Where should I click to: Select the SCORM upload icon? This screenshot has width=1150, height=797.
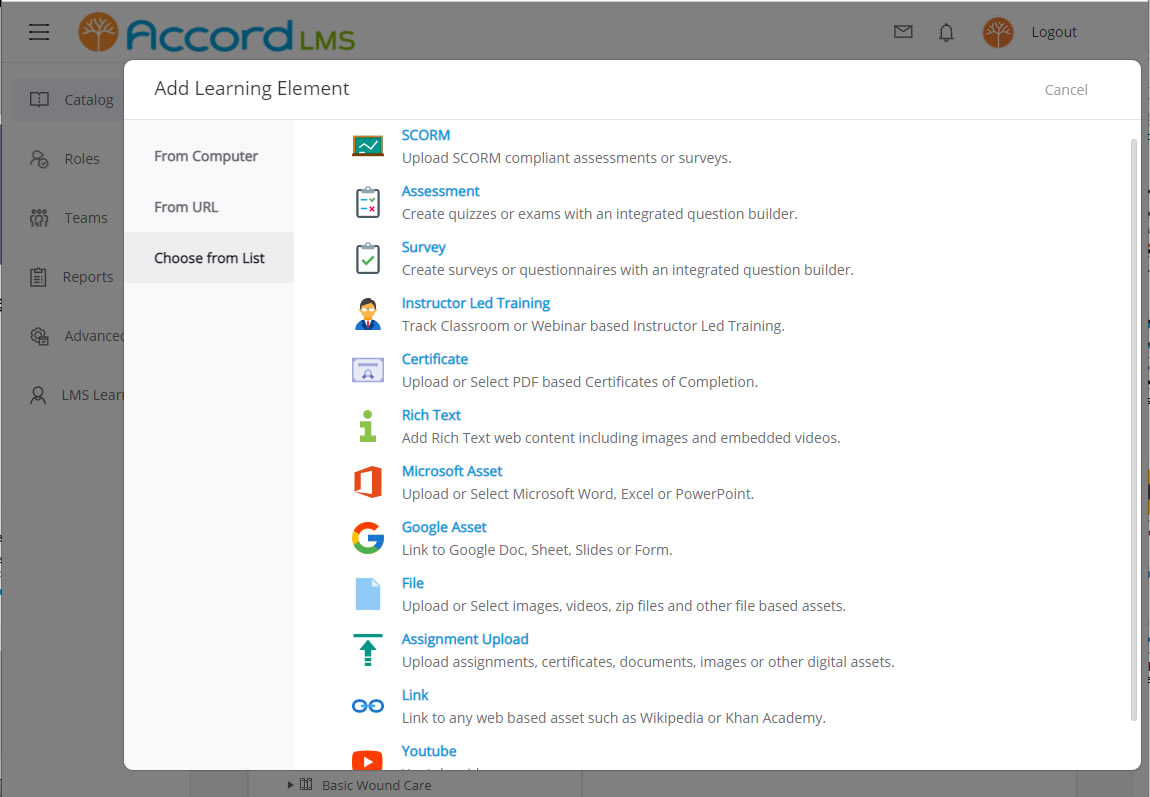pos(367,144)
